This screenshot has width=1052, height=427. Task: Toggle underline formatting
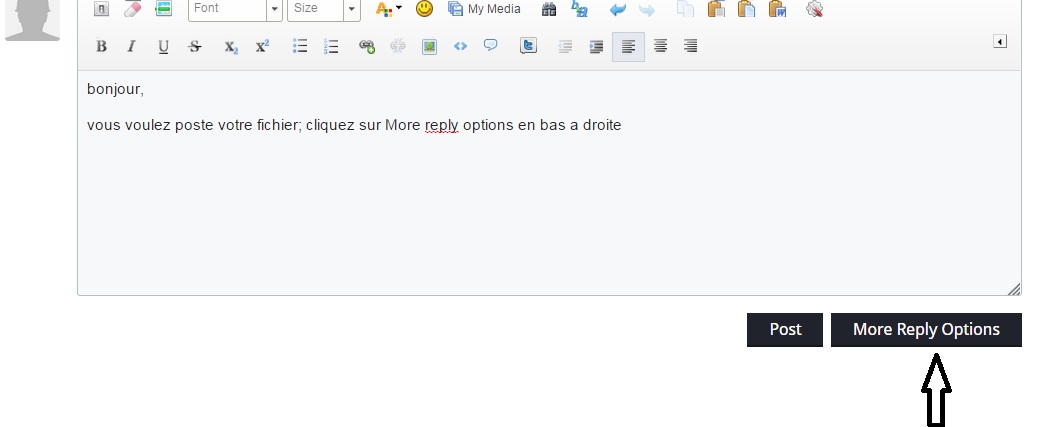(163, 46)
